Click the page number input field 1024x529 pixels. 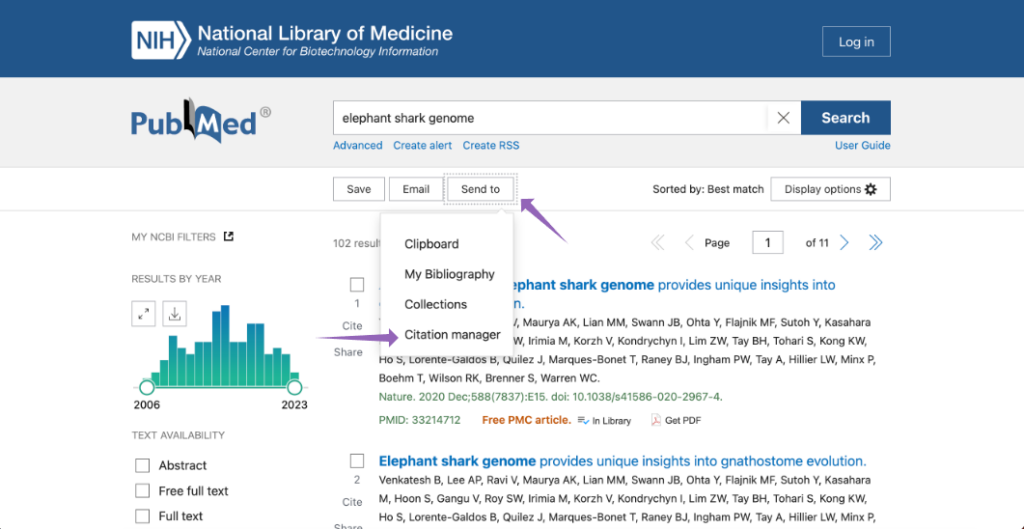click(x=767, y=243)
